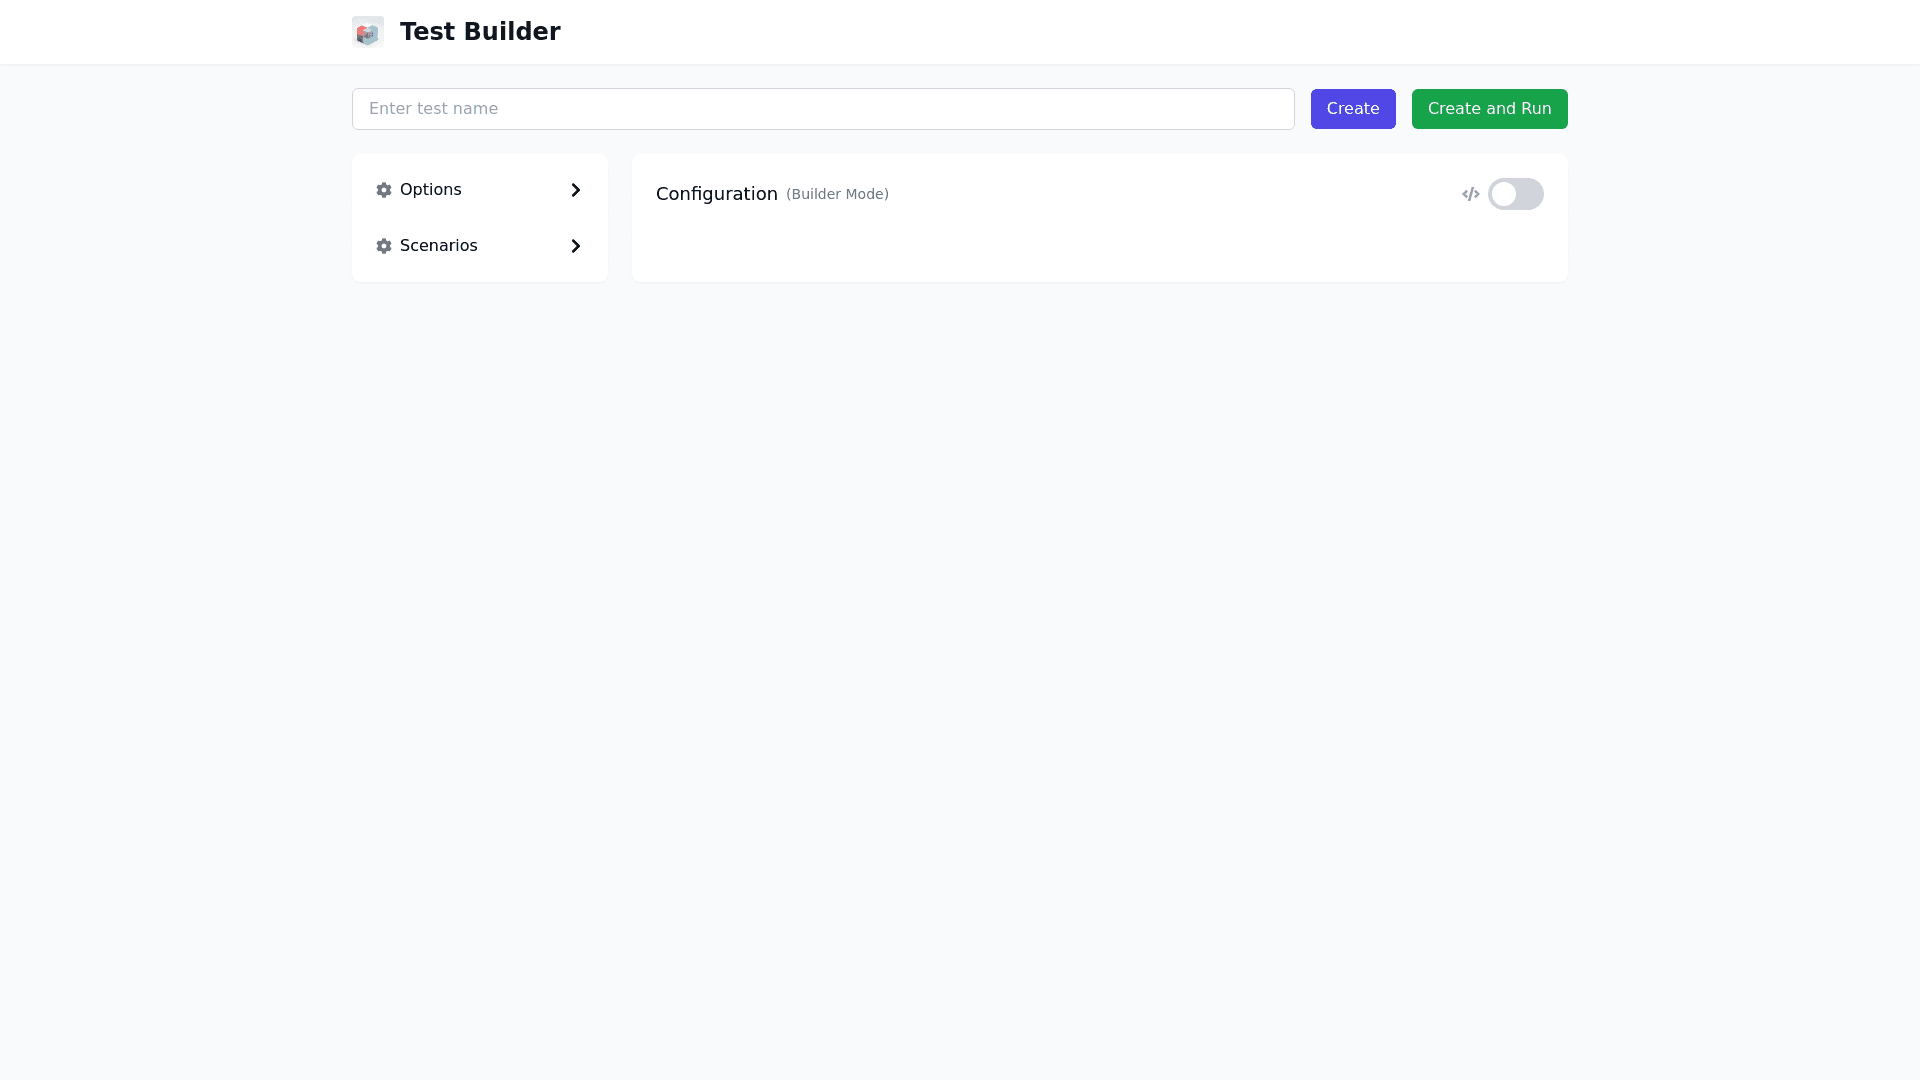Click the Create button

[x=1352, y=108]
